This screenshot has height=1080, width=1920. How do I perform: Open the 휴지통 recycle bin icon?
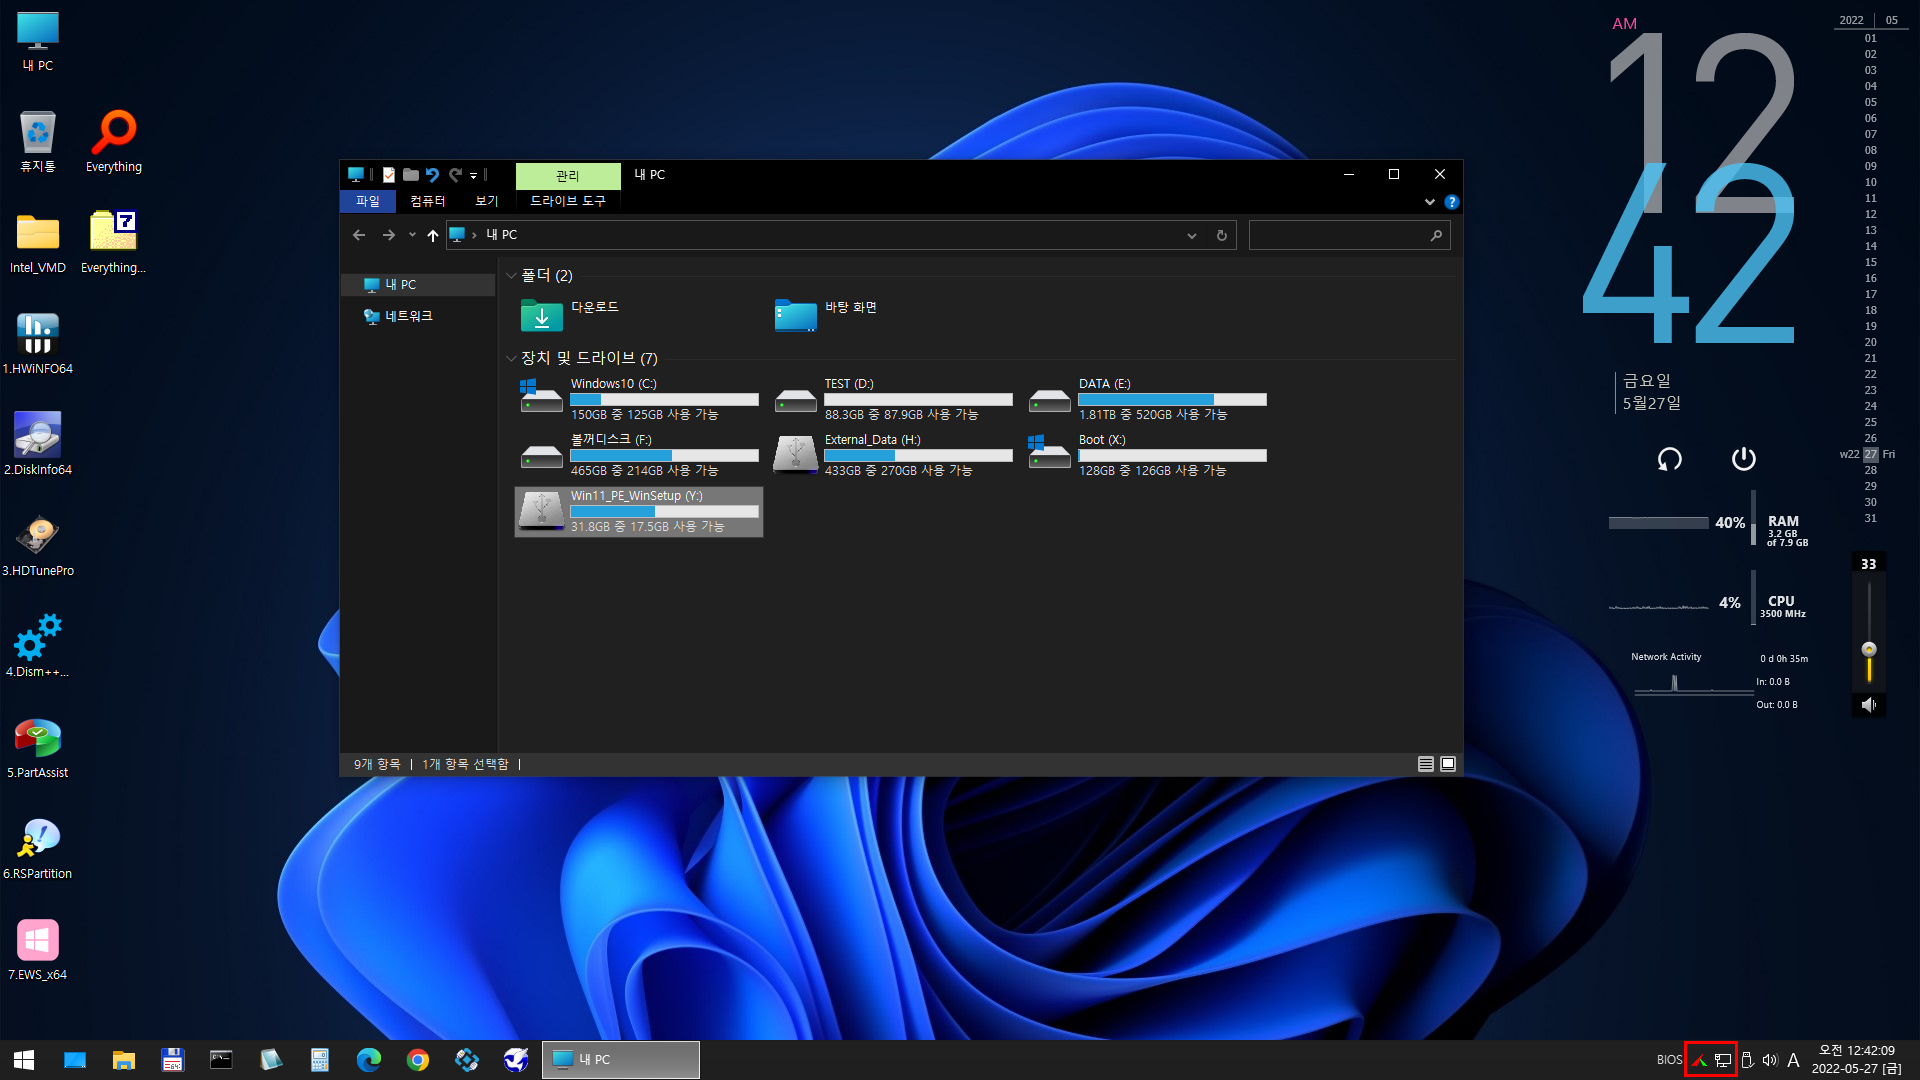[x=38, y=141]
